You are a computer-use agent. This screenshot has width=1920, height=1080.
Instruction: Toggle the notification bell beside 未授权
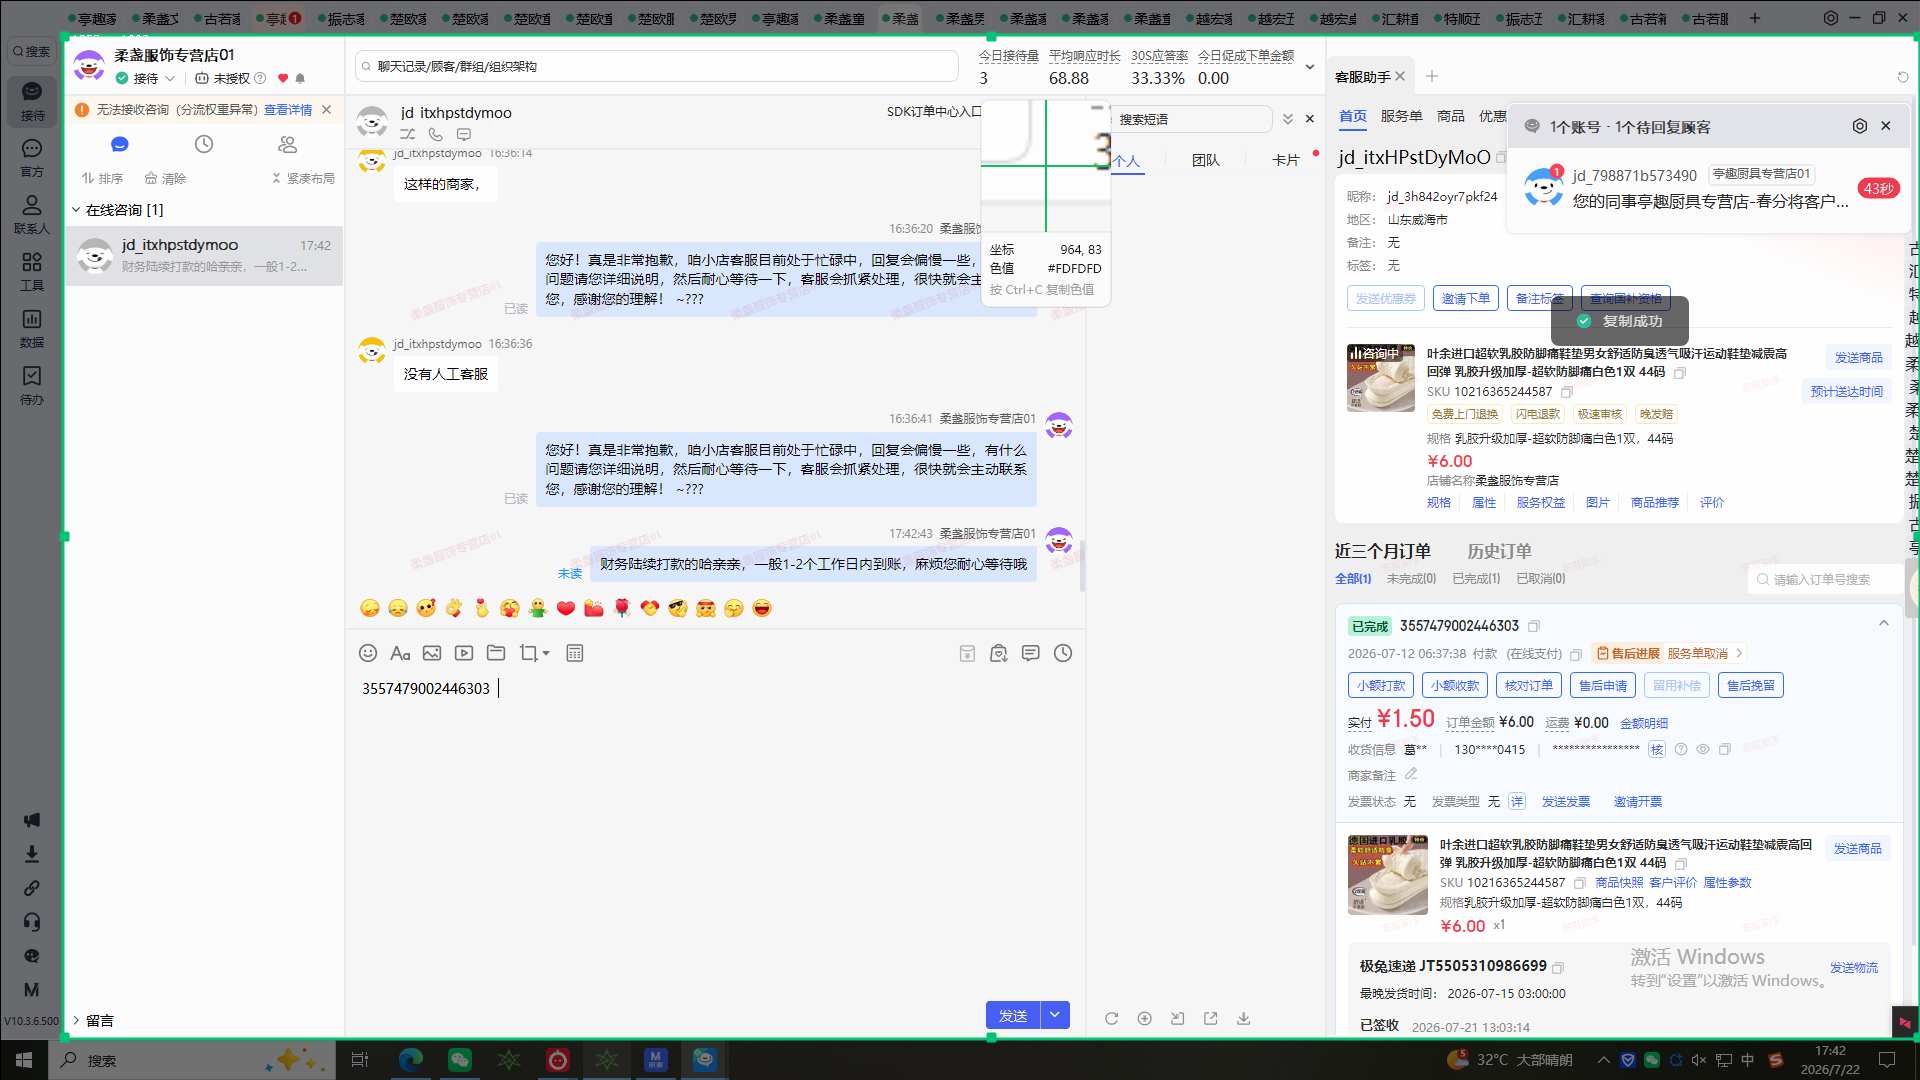coord(300,78)
